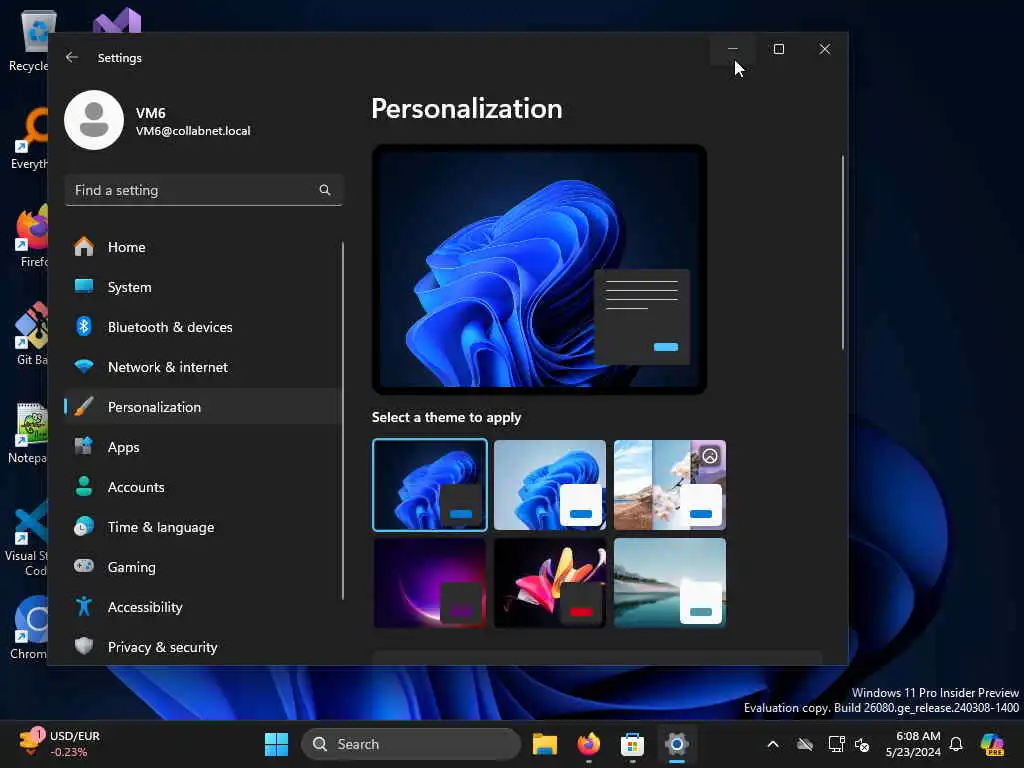The height and width of the screenshot is (768, 1024).
Task: Click the VM6 profile avatar picture
Action: pyautogui.click(x=94, y=120)
